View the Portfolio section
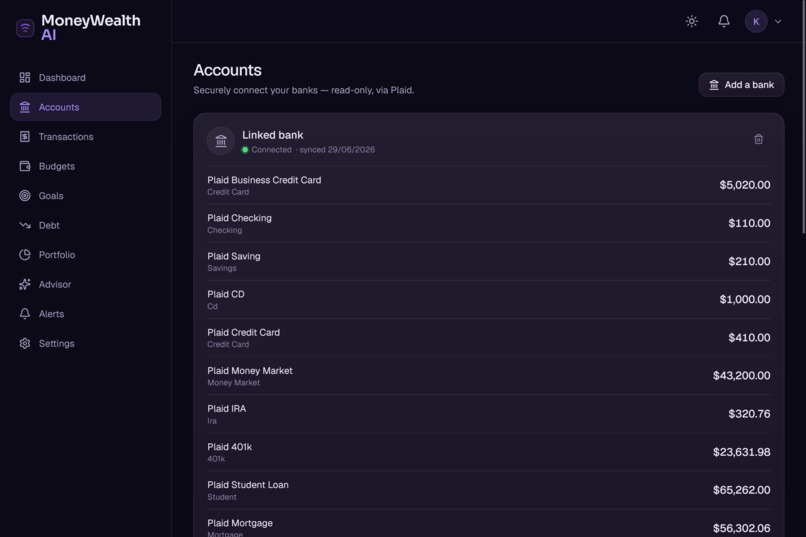 click(85, 255)
